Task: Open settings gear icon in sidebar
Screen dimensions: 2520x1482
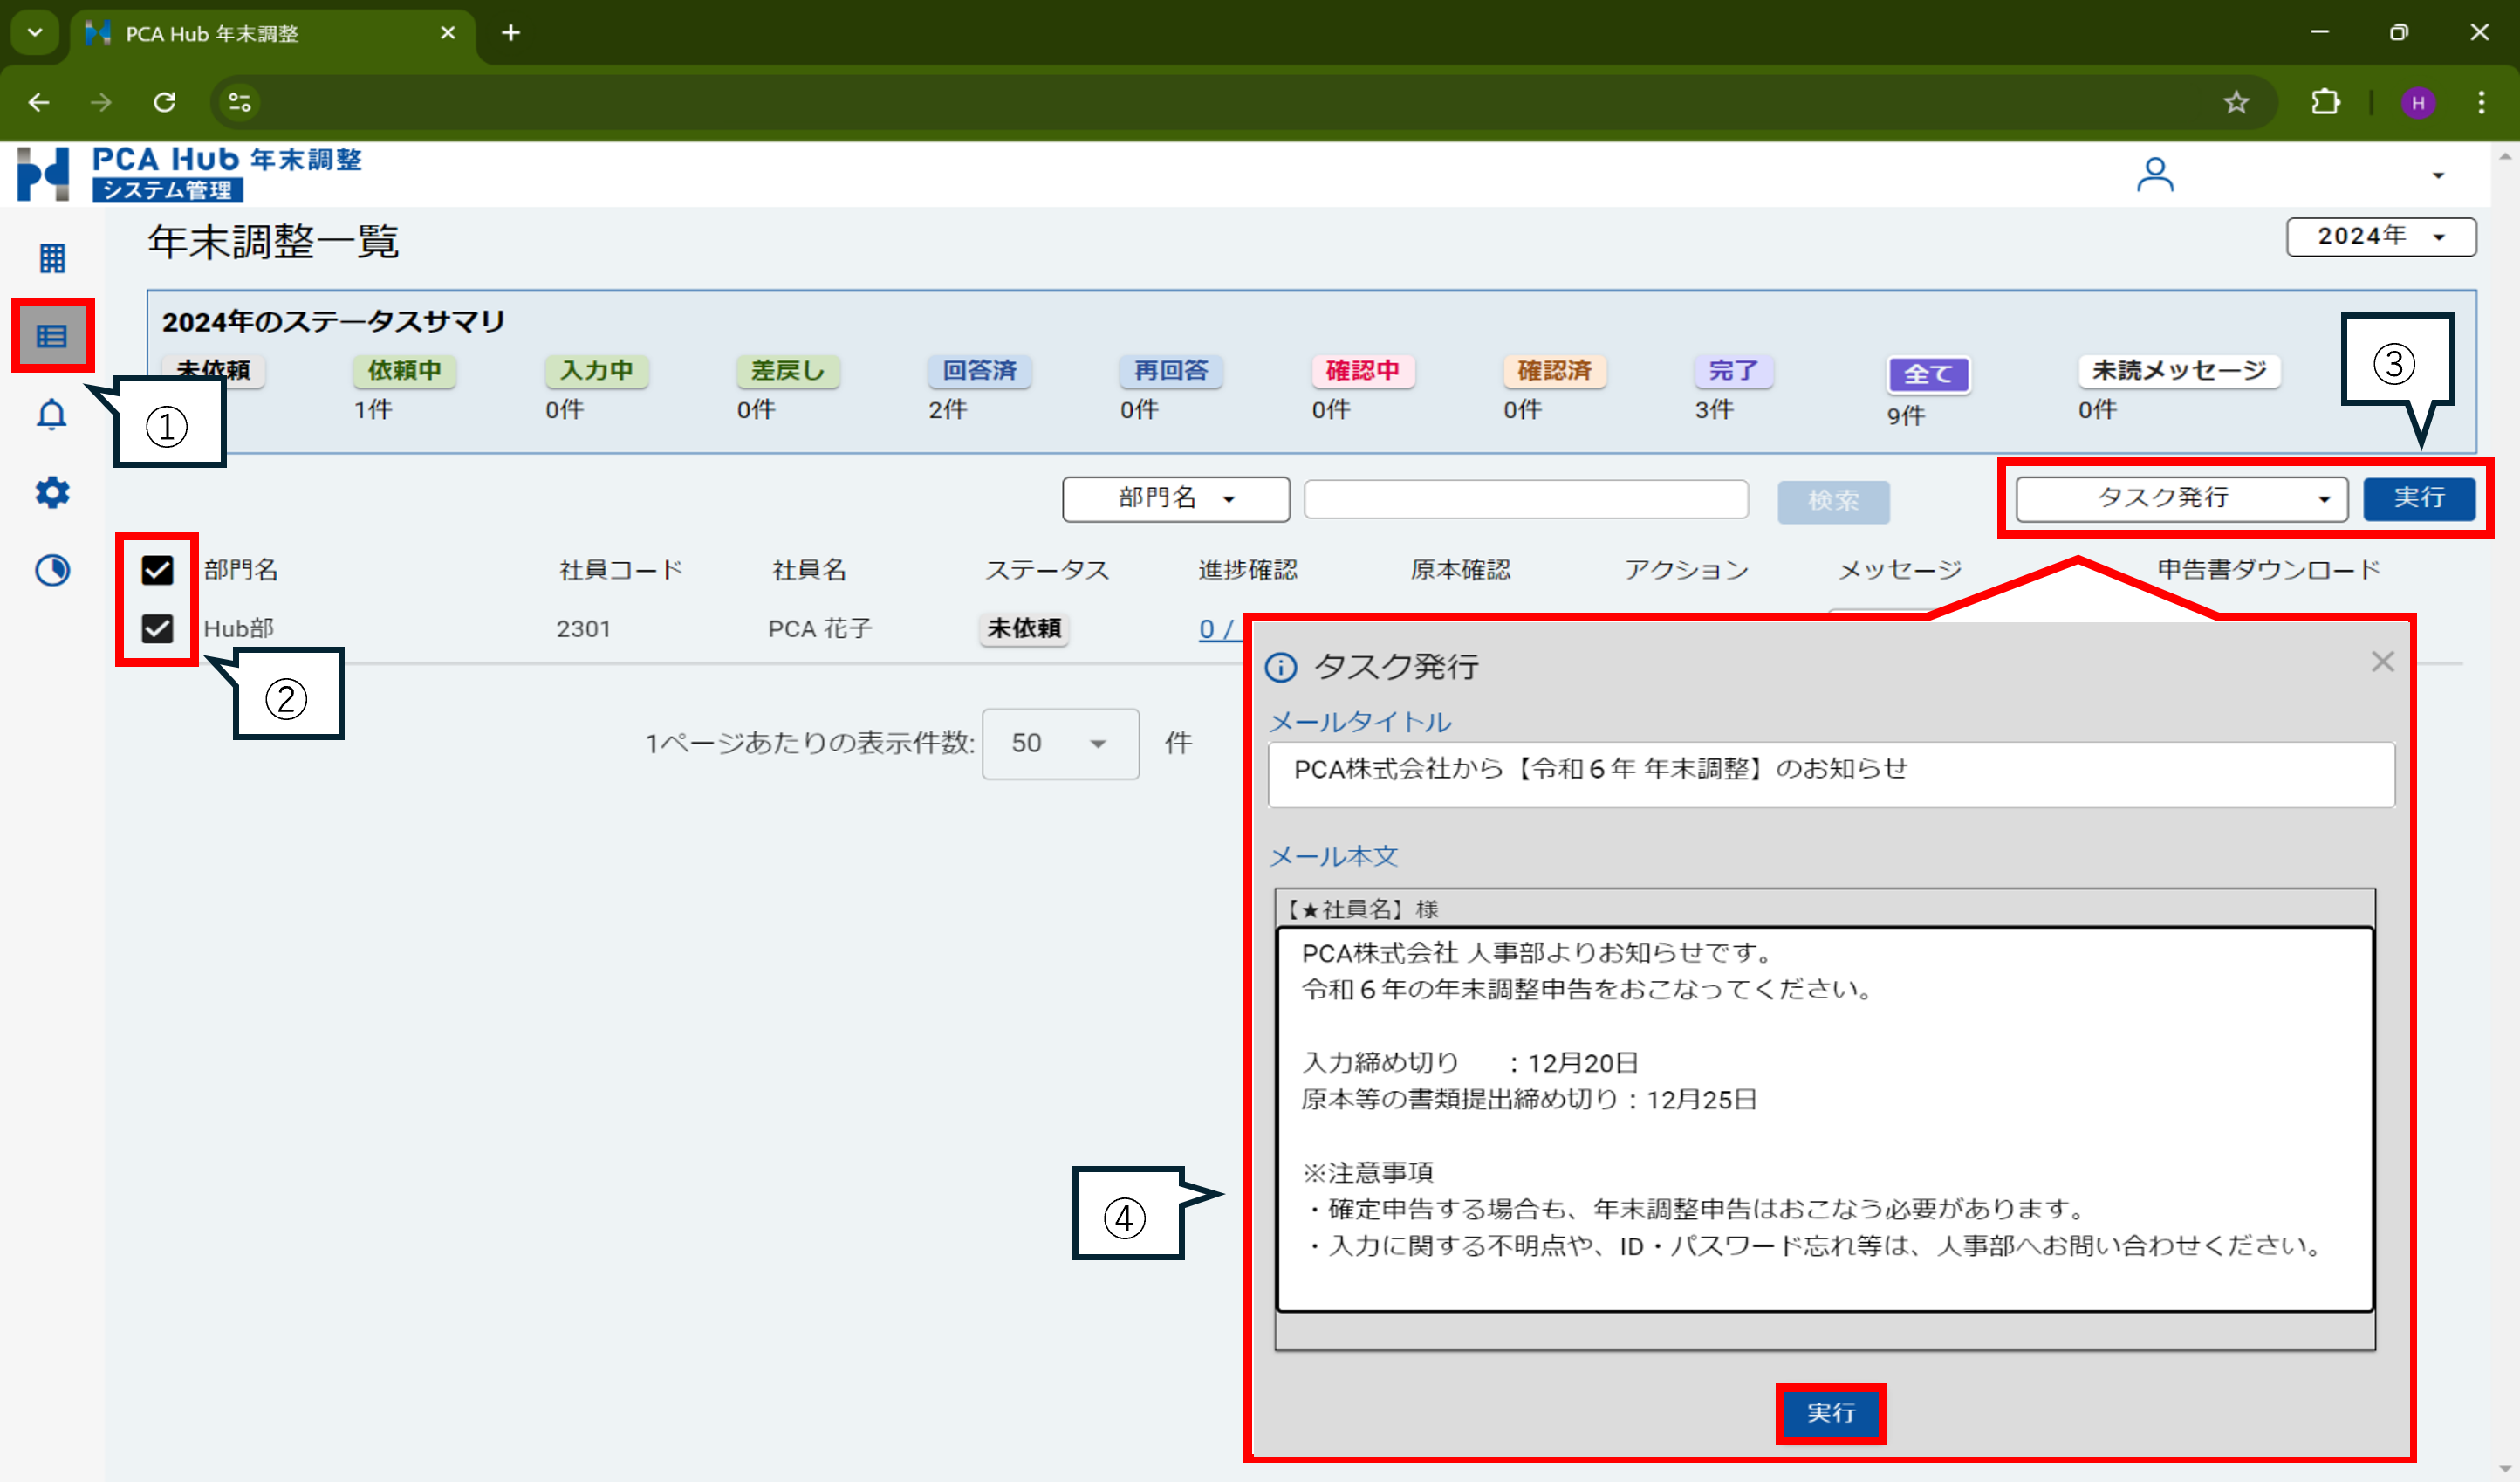Action: click(x=52, y=492)
